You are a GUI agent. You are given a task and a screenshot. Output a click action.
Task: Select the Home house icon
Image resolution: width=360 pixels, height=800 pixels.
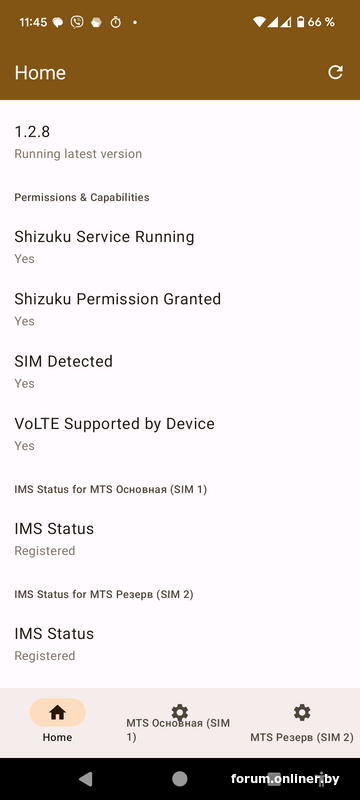[57, 713]
